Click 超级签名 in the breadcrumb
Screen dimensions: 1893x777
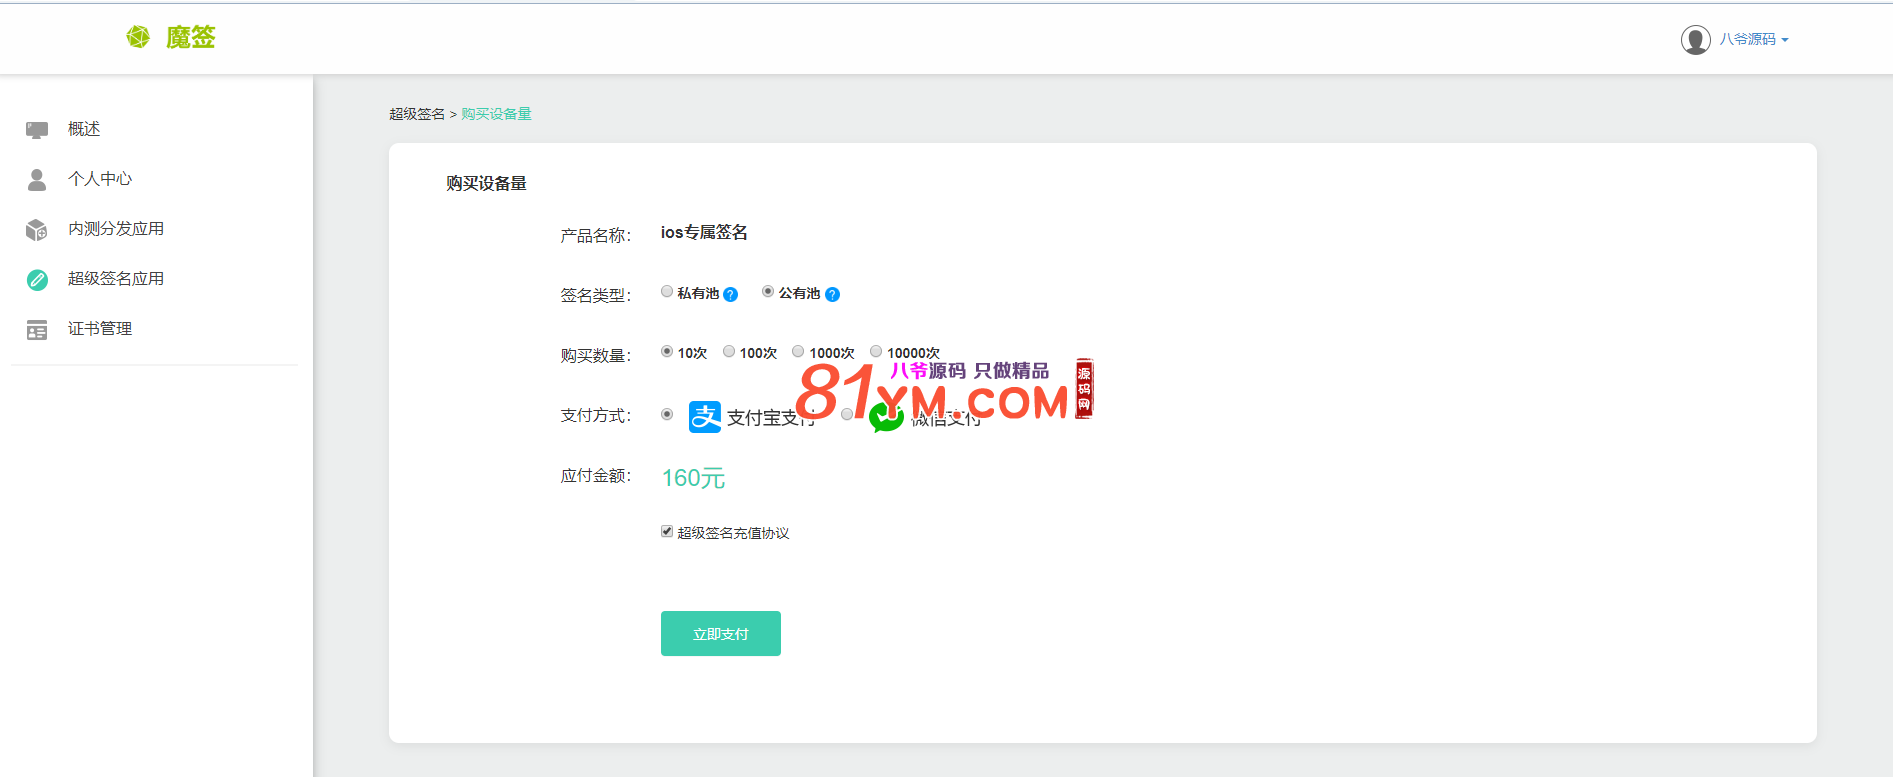click(417, 114)
